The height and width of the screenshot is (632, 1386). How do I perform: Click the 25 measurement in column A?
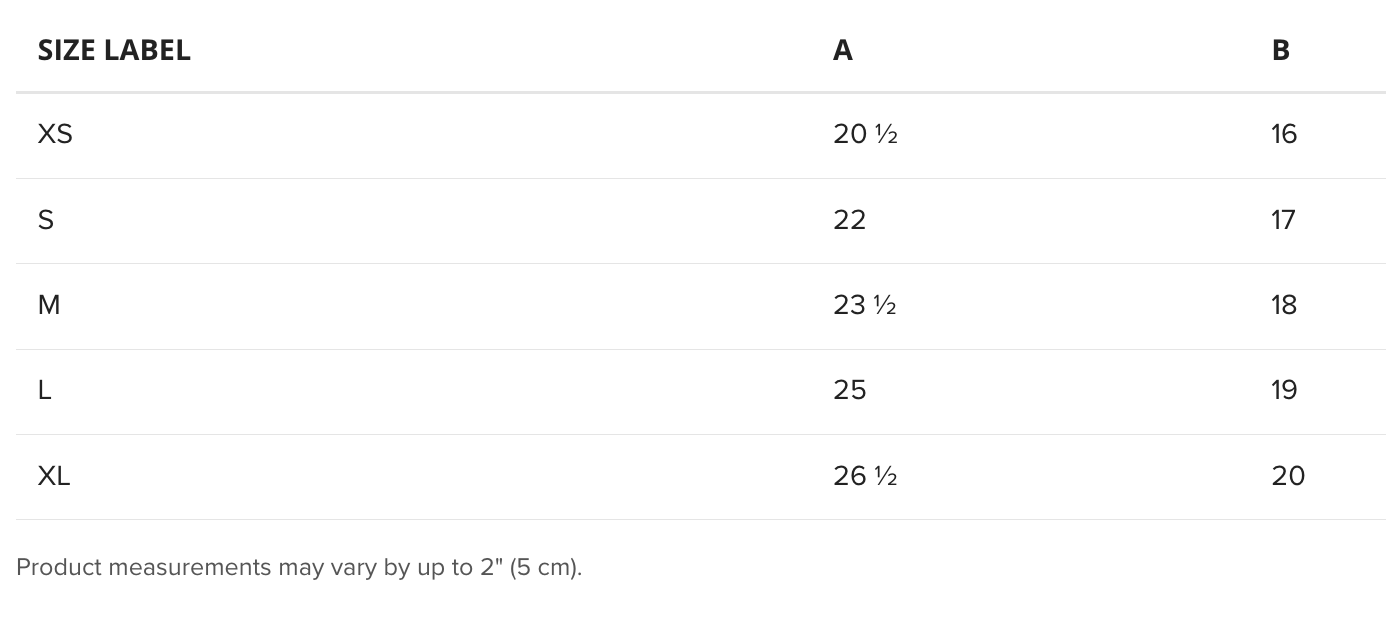pos(850,390)
